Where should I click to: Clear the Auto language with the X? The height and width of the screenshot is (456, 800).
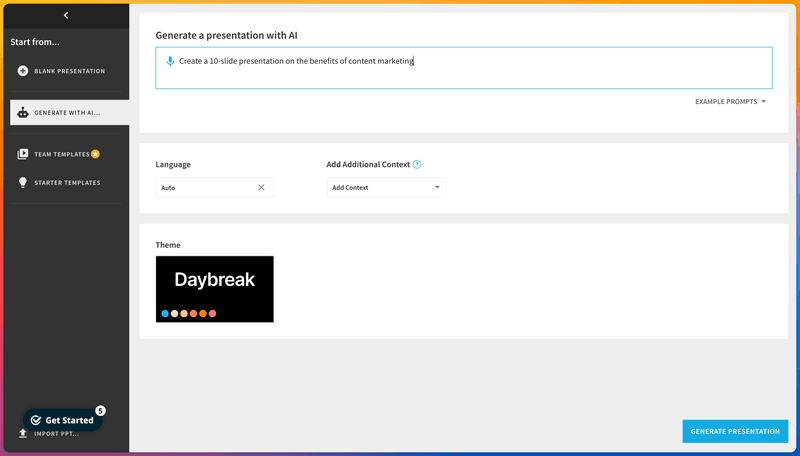click(x=261, y=188)
